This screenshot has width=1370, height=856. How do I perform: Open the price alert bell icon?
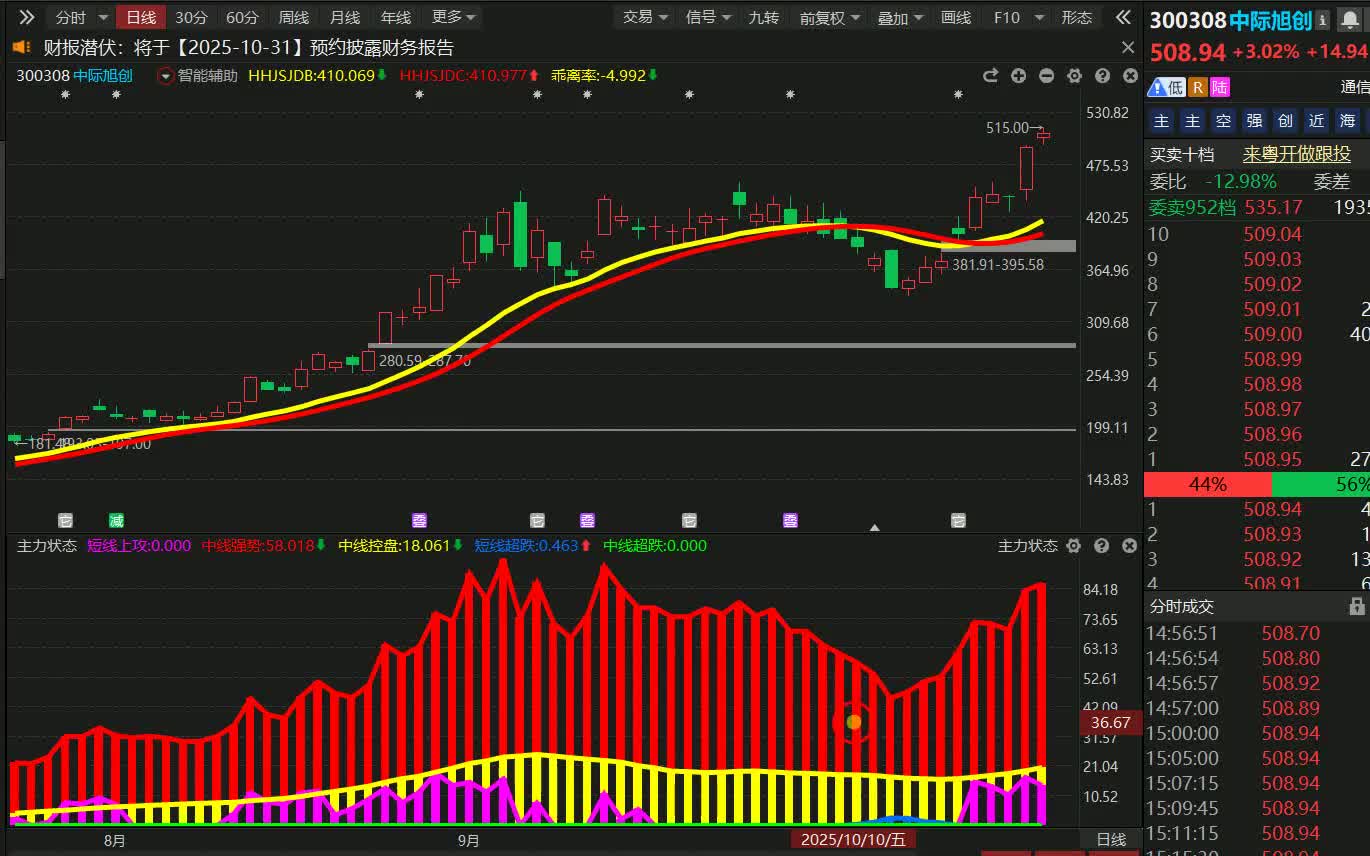click(1350, 20)
